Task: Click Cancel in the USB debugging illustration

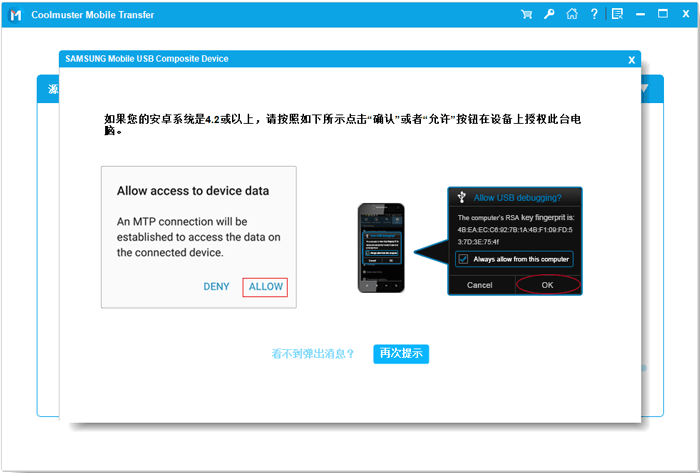Action: pyautogui.click(x=479, y=285)
